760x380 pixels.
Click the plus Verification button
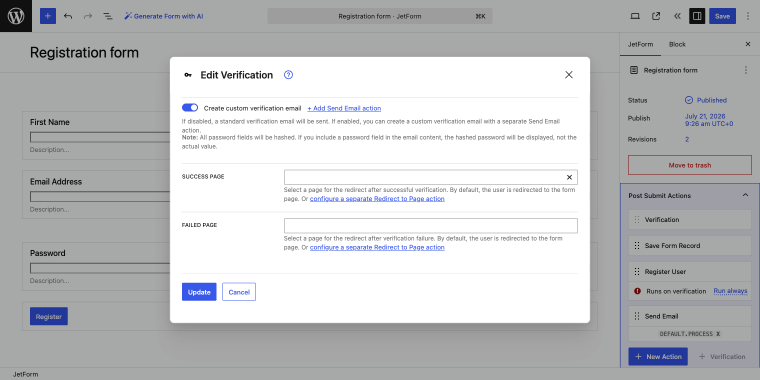coord(722,356)
